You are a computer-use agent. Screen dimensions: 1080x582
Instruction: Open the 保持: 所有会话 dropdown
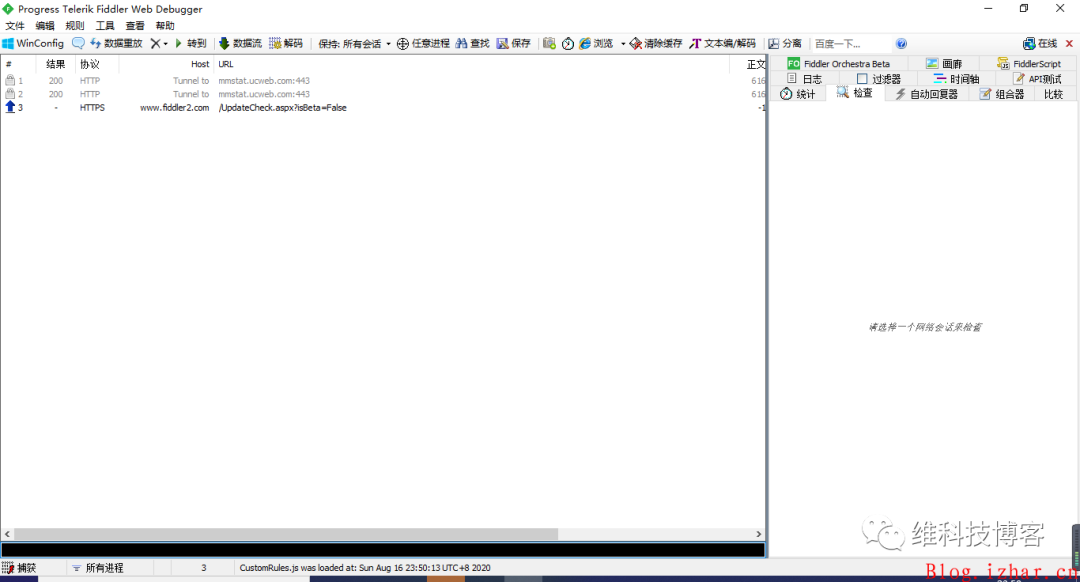tap(354, 43)
